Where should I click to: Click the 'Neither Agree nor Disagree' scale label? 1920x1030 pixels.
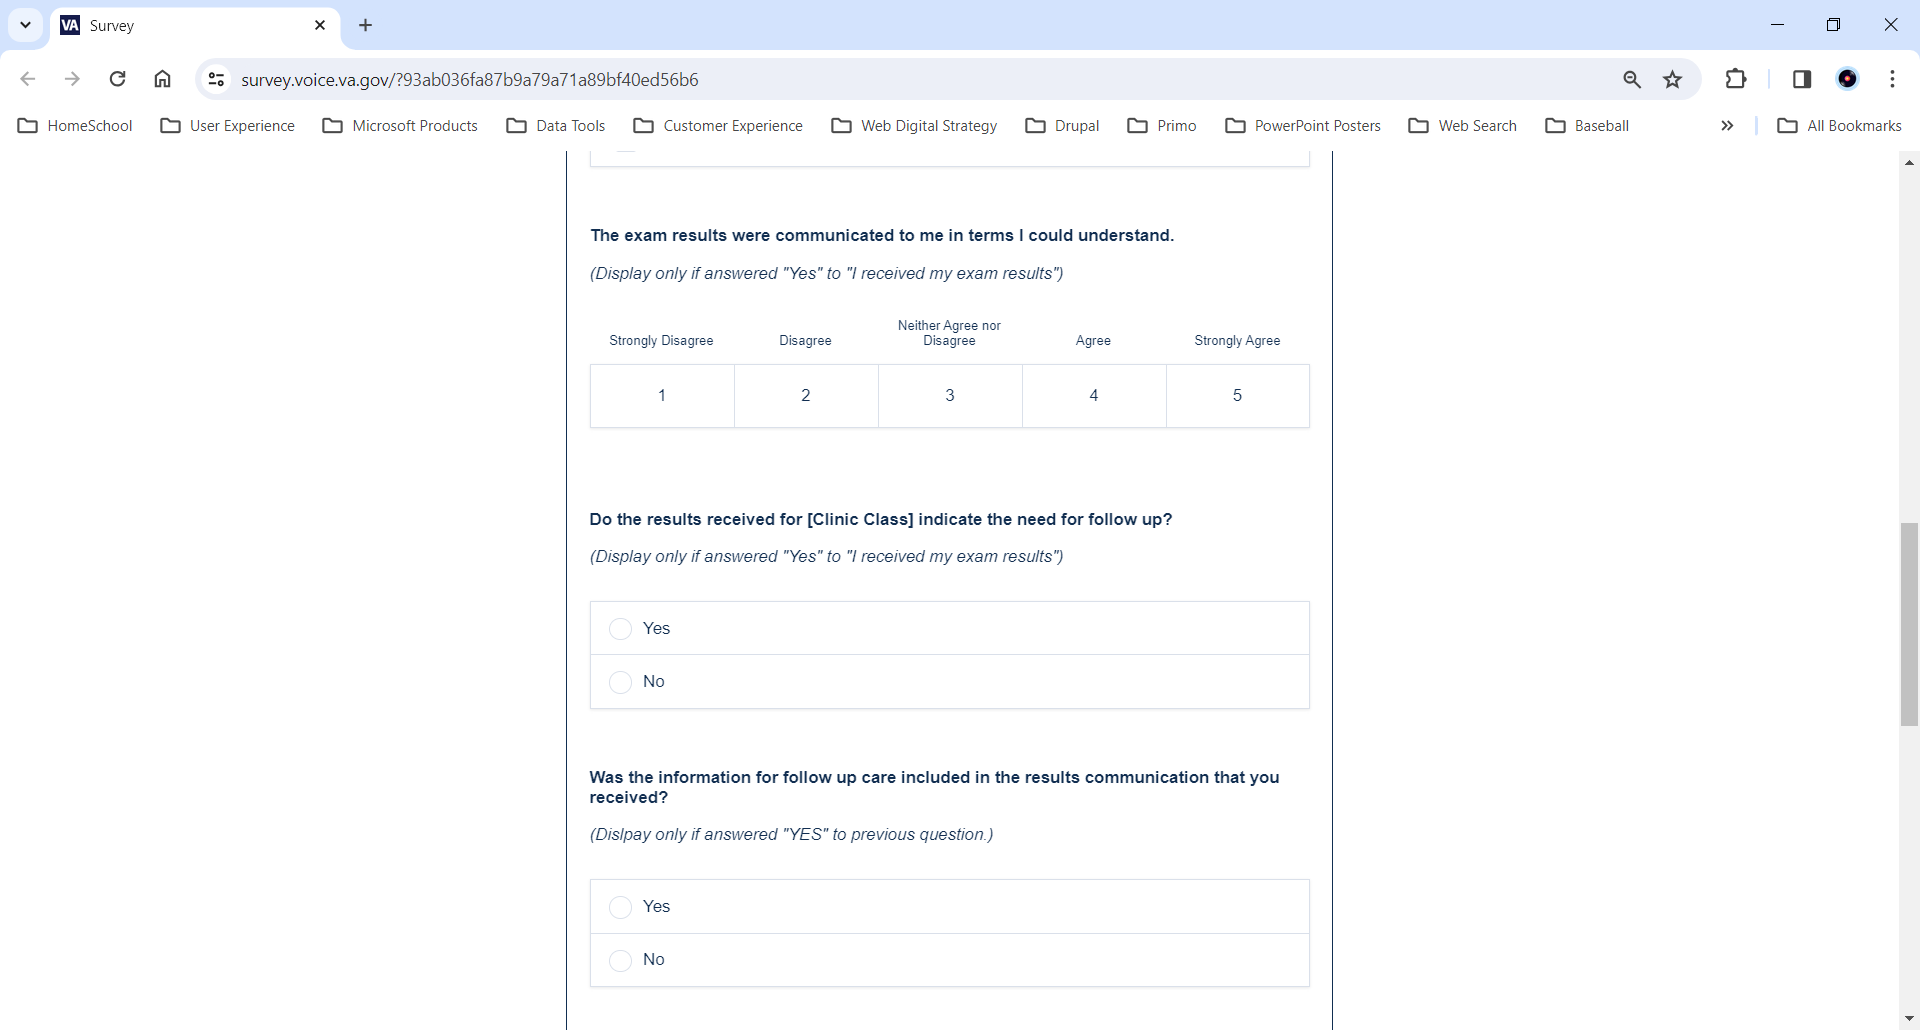[949, 333]
